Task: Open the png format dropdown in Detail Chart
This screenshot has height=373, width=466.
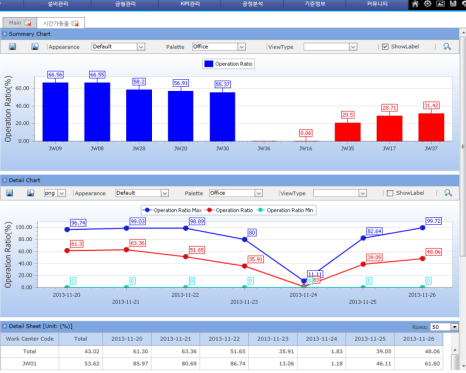Action: [62, 193]
